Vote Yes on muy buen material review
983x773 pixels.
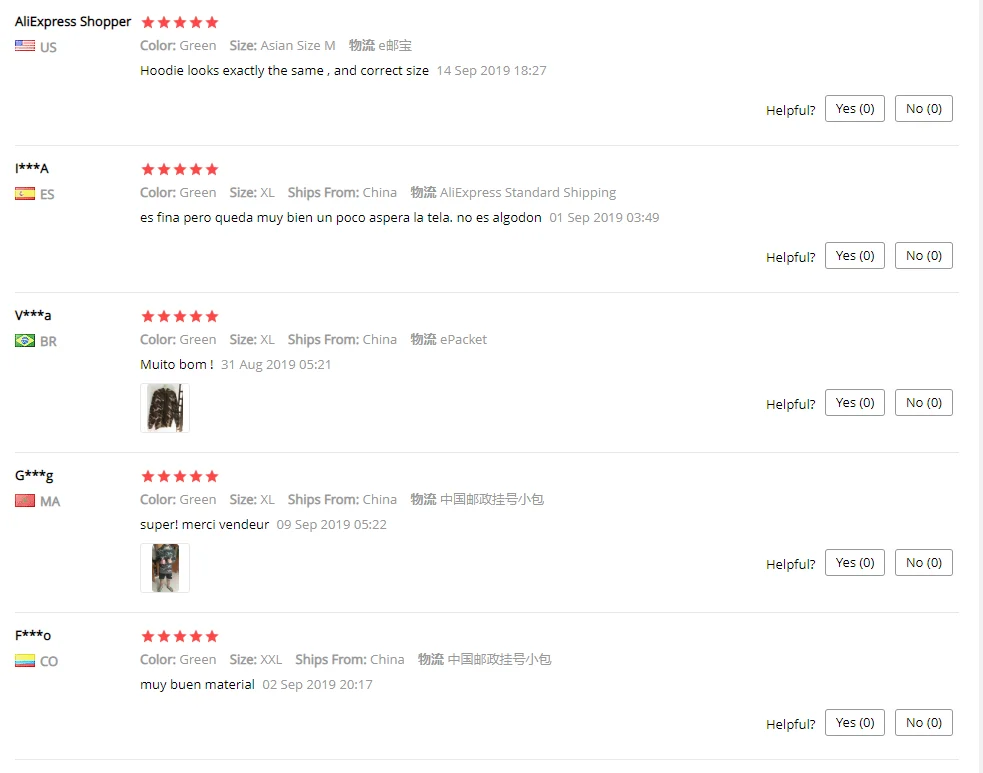pyautogui.click(x=854, y=722)
